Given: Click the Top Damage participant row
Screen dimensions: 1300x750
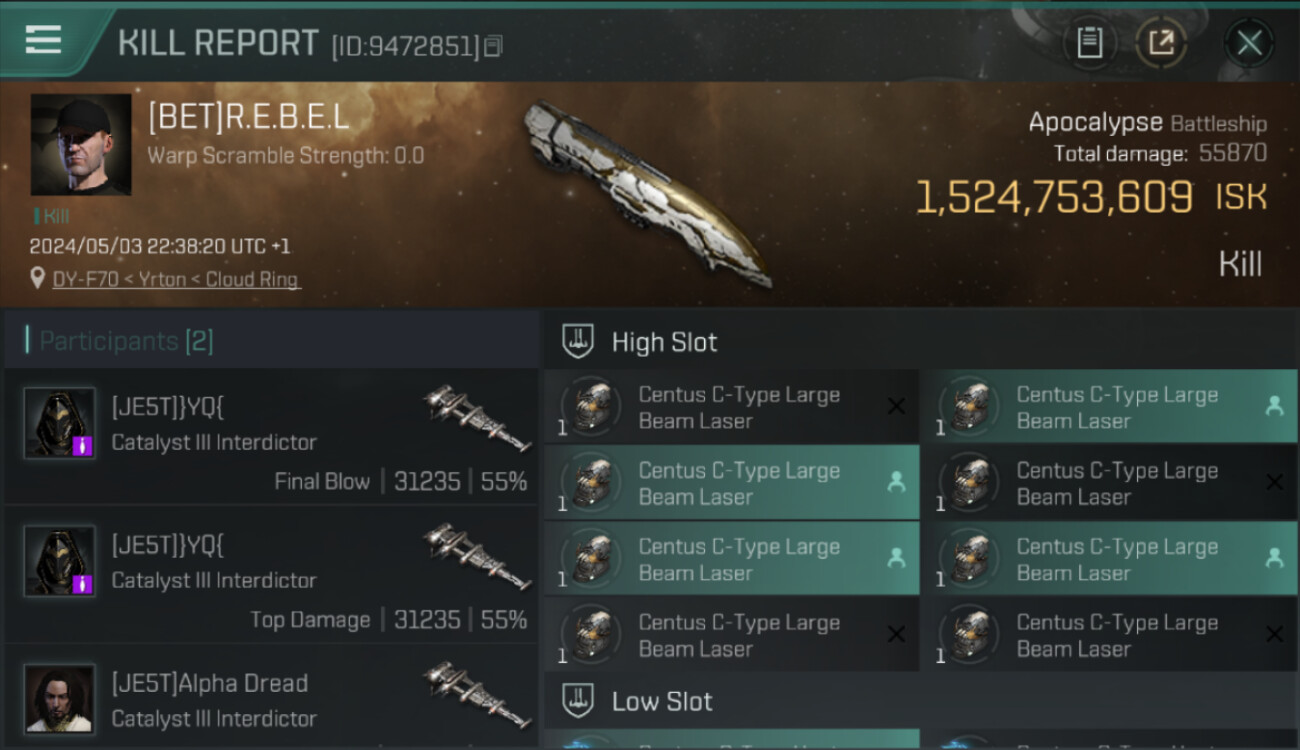Looking at the screenshot, I should 270,574.
